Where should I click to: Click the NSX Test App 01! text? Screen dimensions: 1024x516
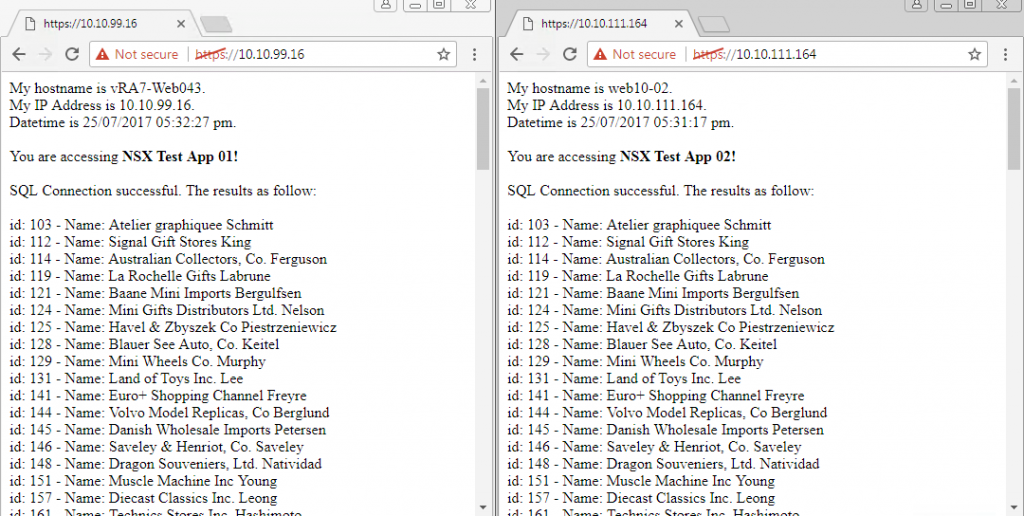point(180,157)
